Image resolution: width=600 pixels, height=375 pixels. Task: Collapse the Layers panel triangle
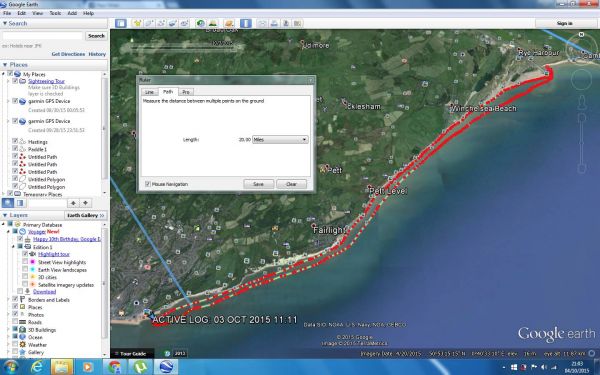click(x=5, y=215)
